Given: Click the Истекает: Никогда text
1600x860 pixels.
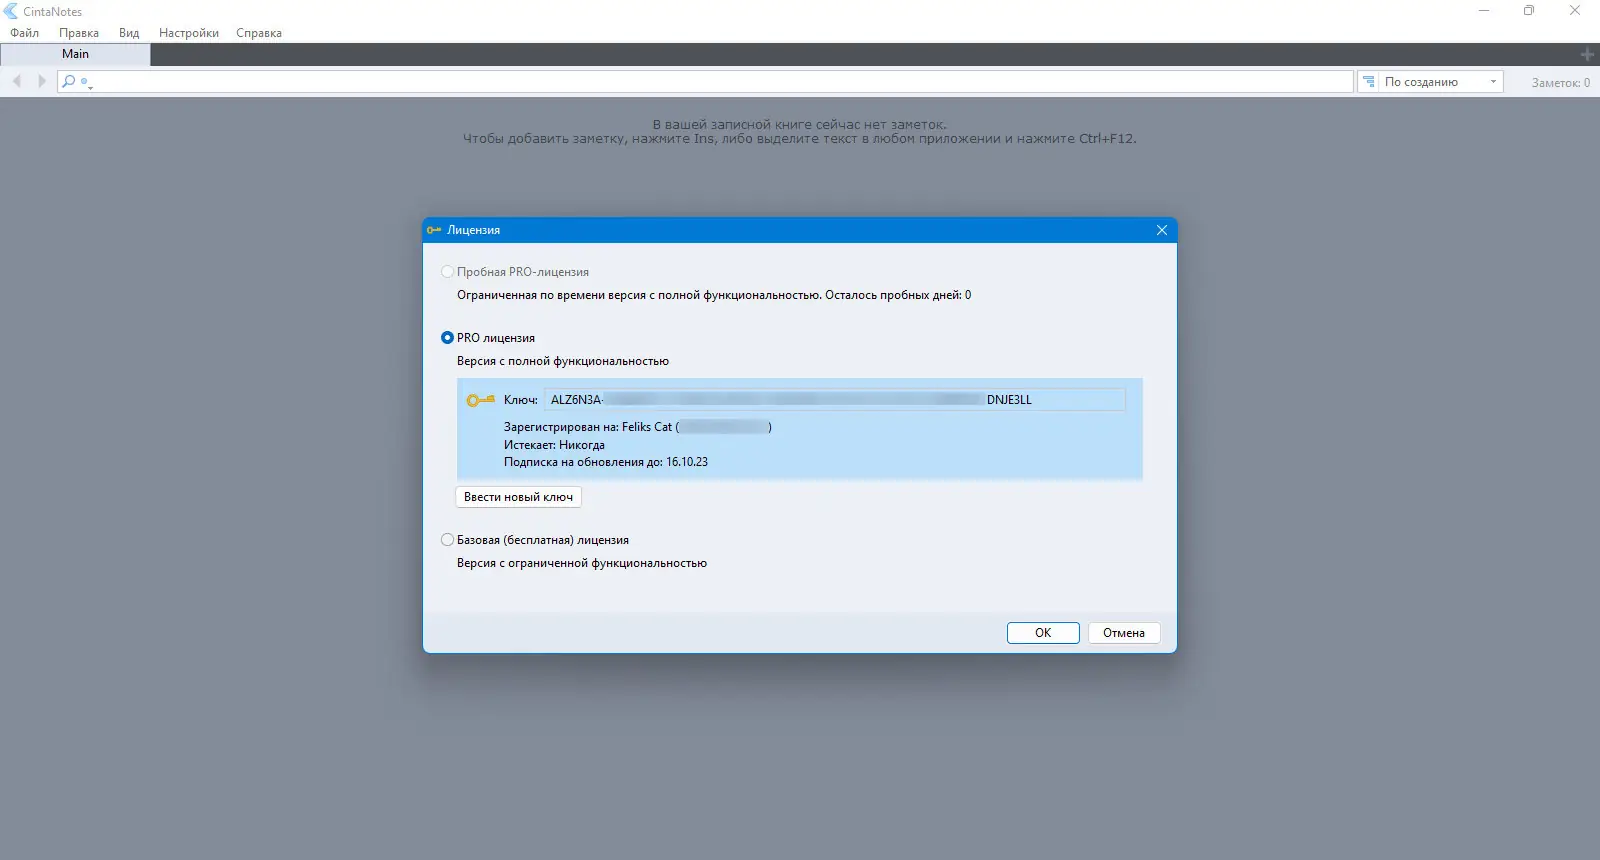Looking at the screenshot, I should click(x=554, y=445).
